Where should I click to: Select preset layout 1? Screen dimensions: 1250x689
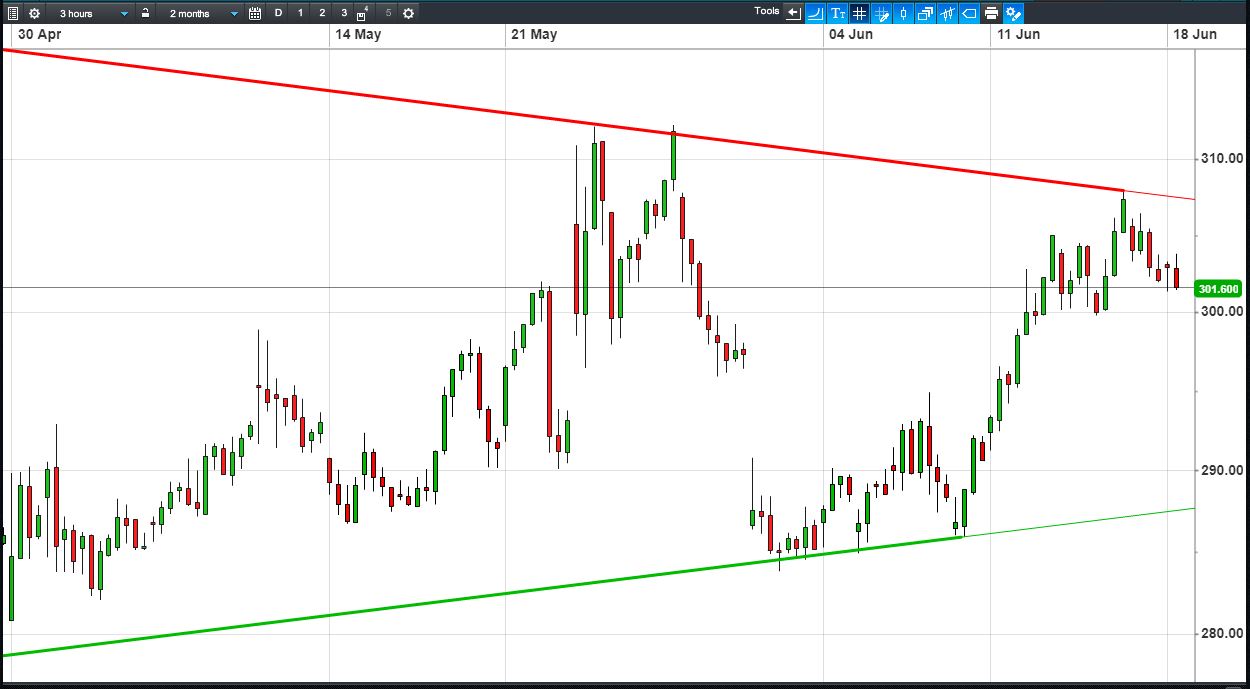click(301, 13)
